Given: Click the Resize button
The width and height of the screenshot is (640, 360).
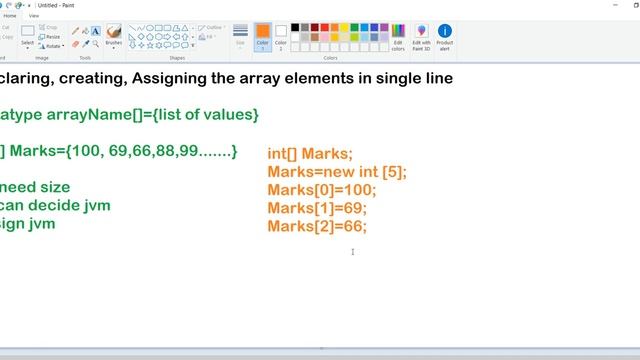Looking at the screenshot, I should 49,37.
